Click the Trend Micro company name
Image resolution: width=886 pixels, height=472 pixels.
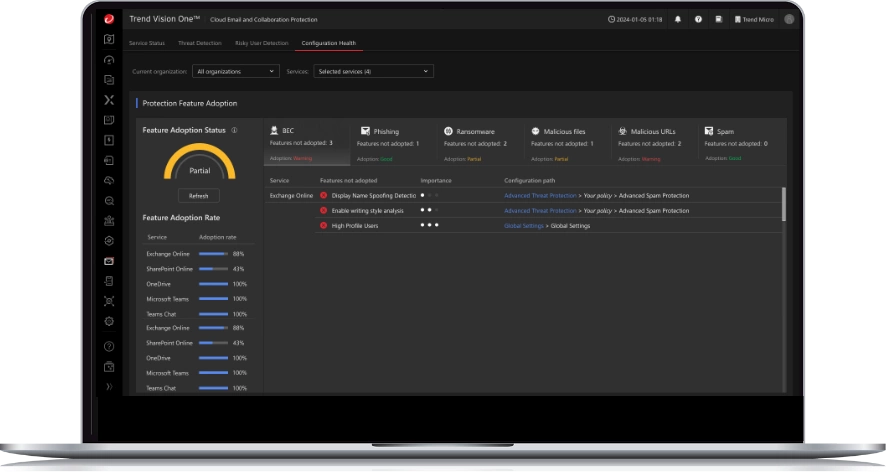click(758, 20)
